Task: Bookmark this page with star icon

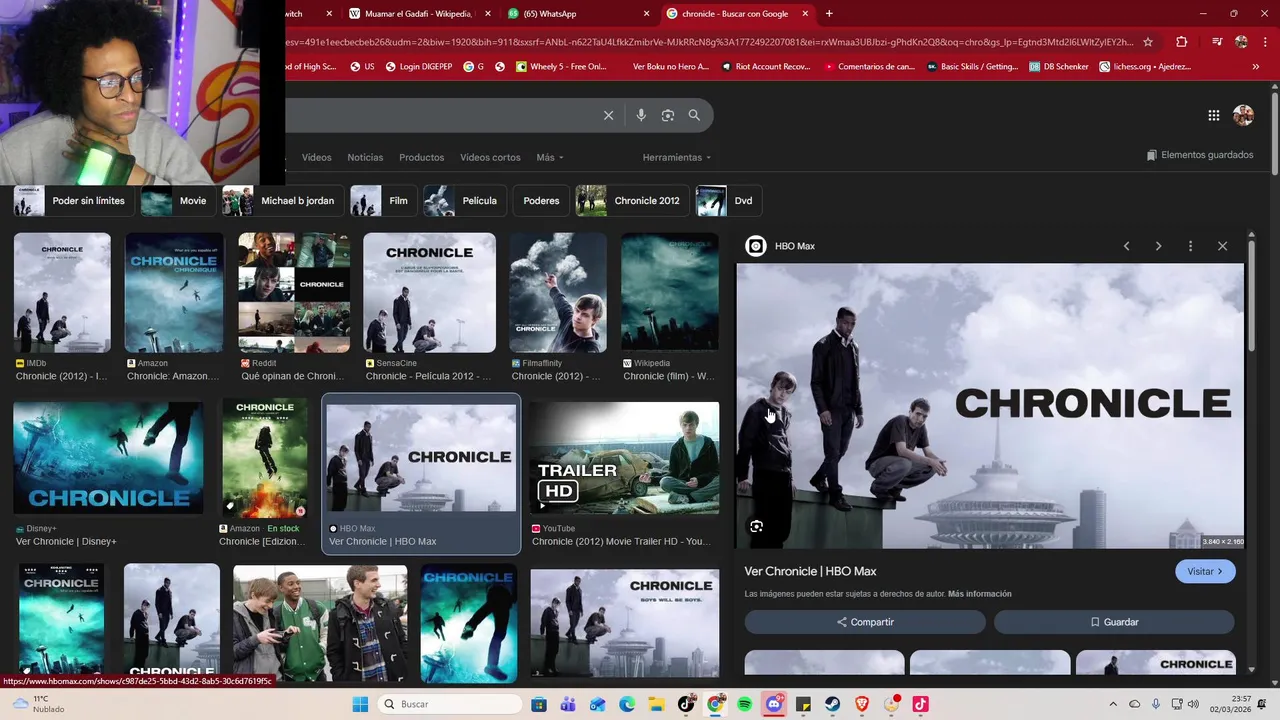Action: coord(1148,42)
